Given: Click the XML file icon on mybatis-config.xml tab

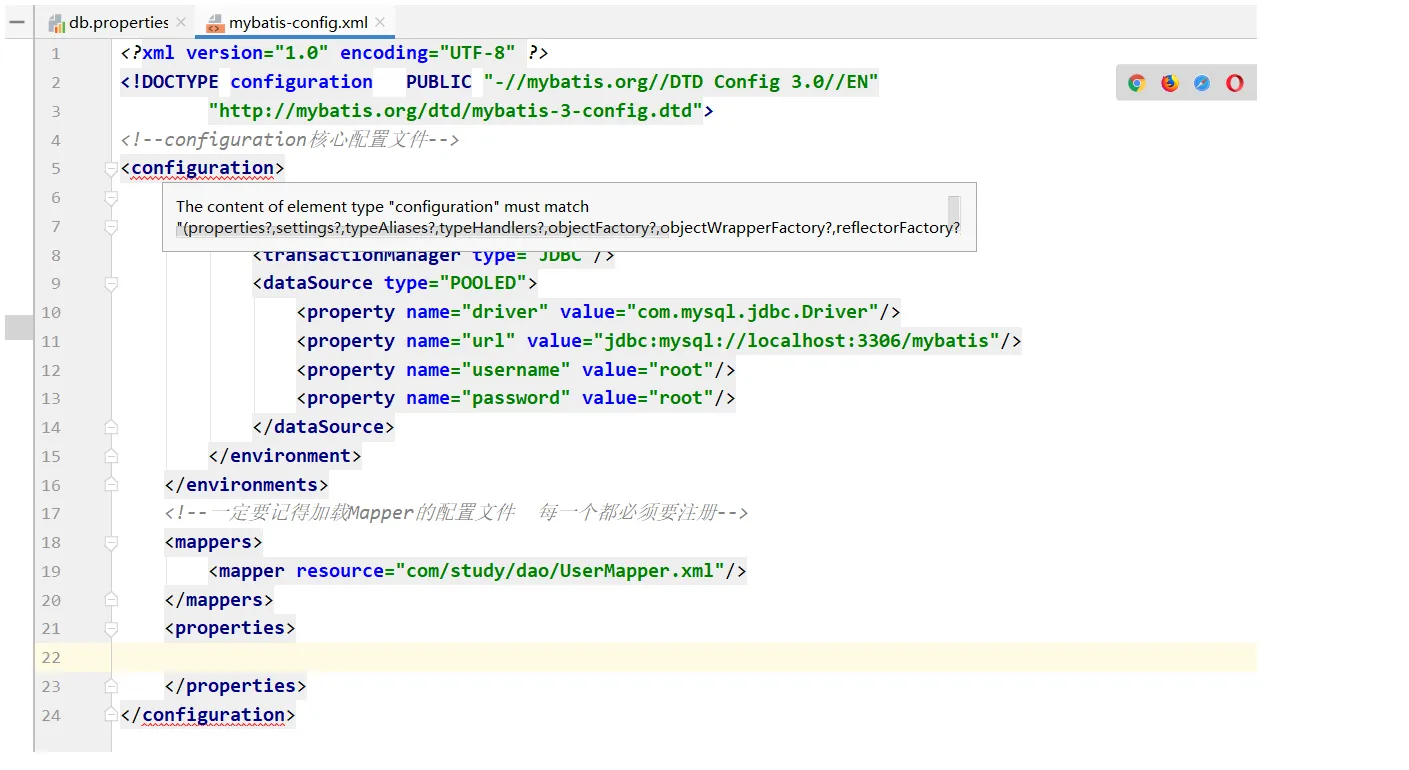Looking at the screenshot, I should pyautogui.click(x=213, y=21).
